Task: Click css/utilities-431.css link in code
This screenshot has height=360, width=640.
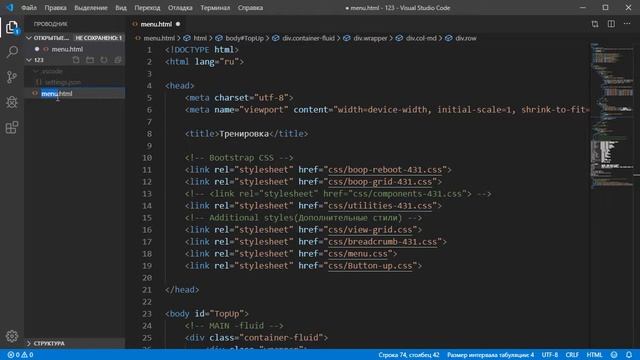Action: (x=380, y=206)
